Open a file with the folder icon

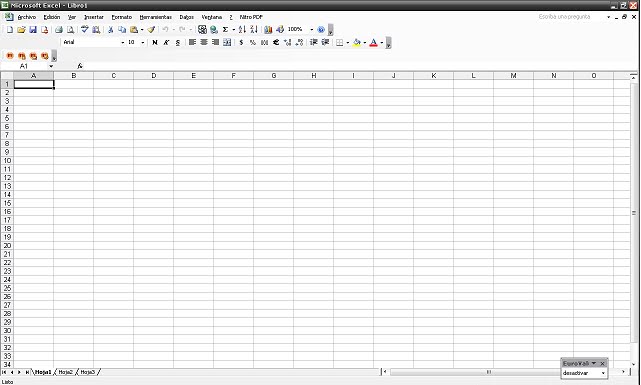pyautogui.click(x=21, y=29)
